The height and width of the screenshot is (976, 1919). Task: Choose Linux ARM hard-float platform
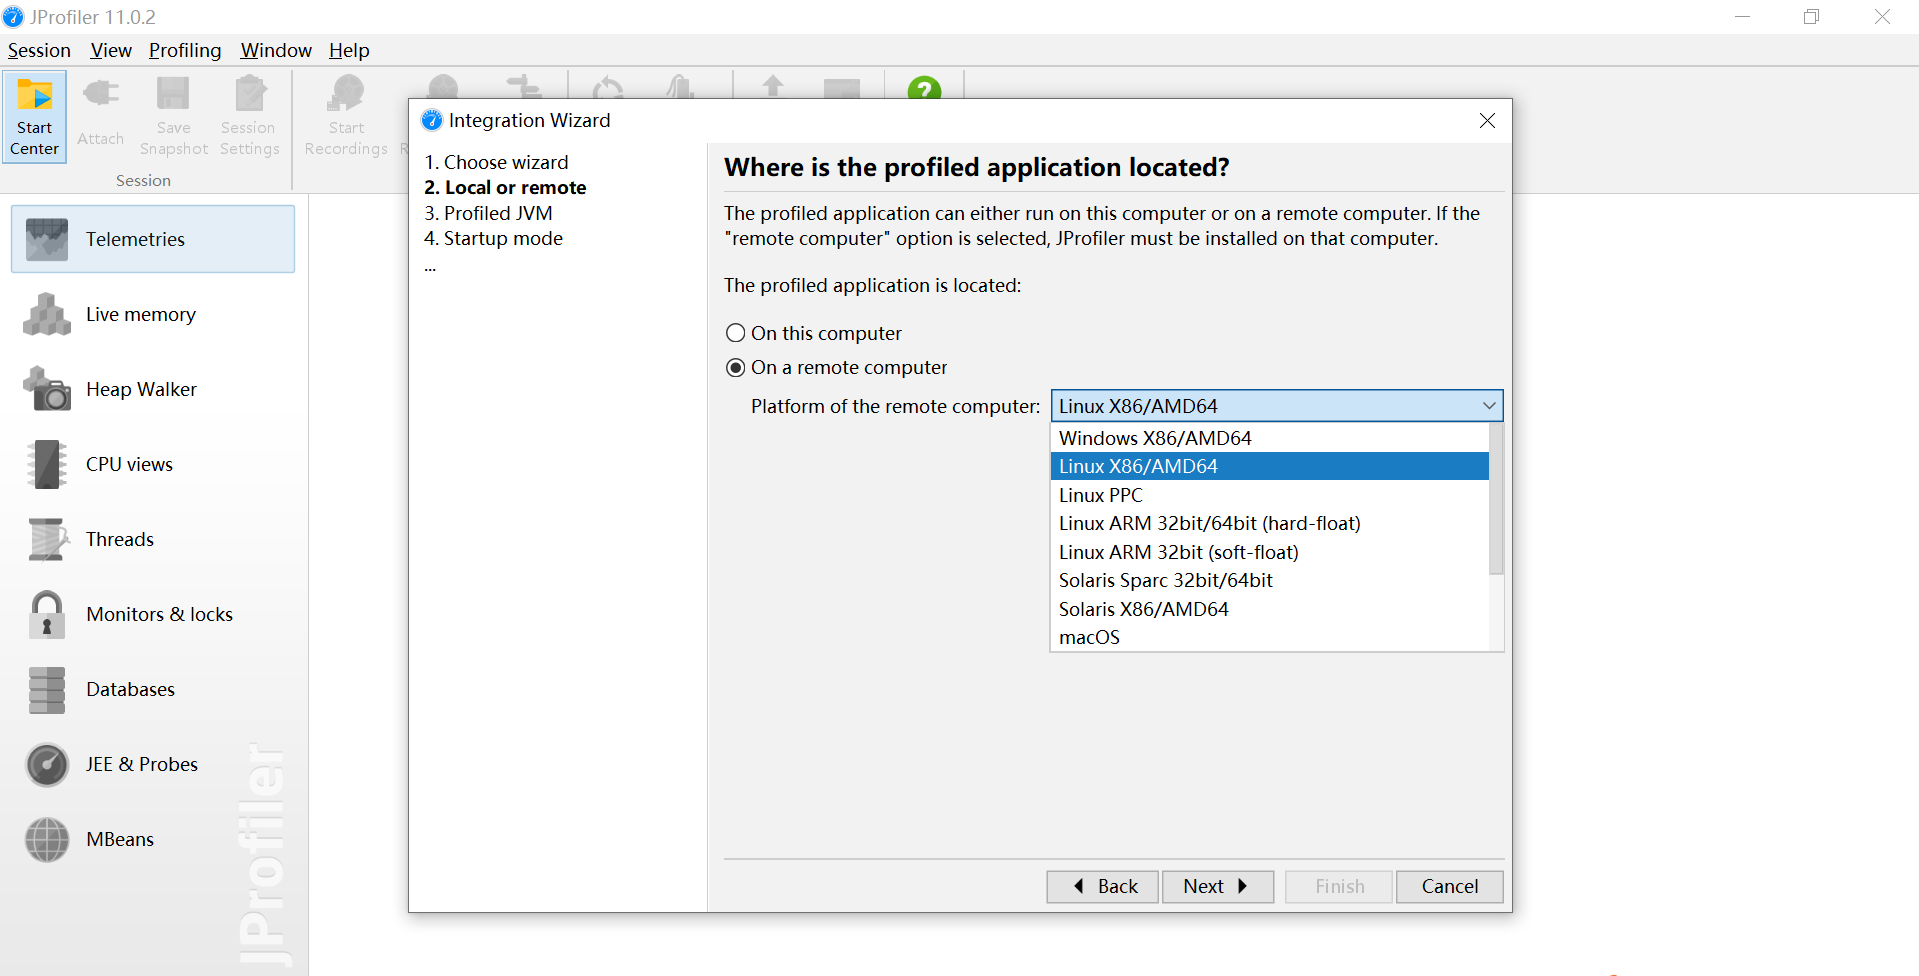point(1269,523)
